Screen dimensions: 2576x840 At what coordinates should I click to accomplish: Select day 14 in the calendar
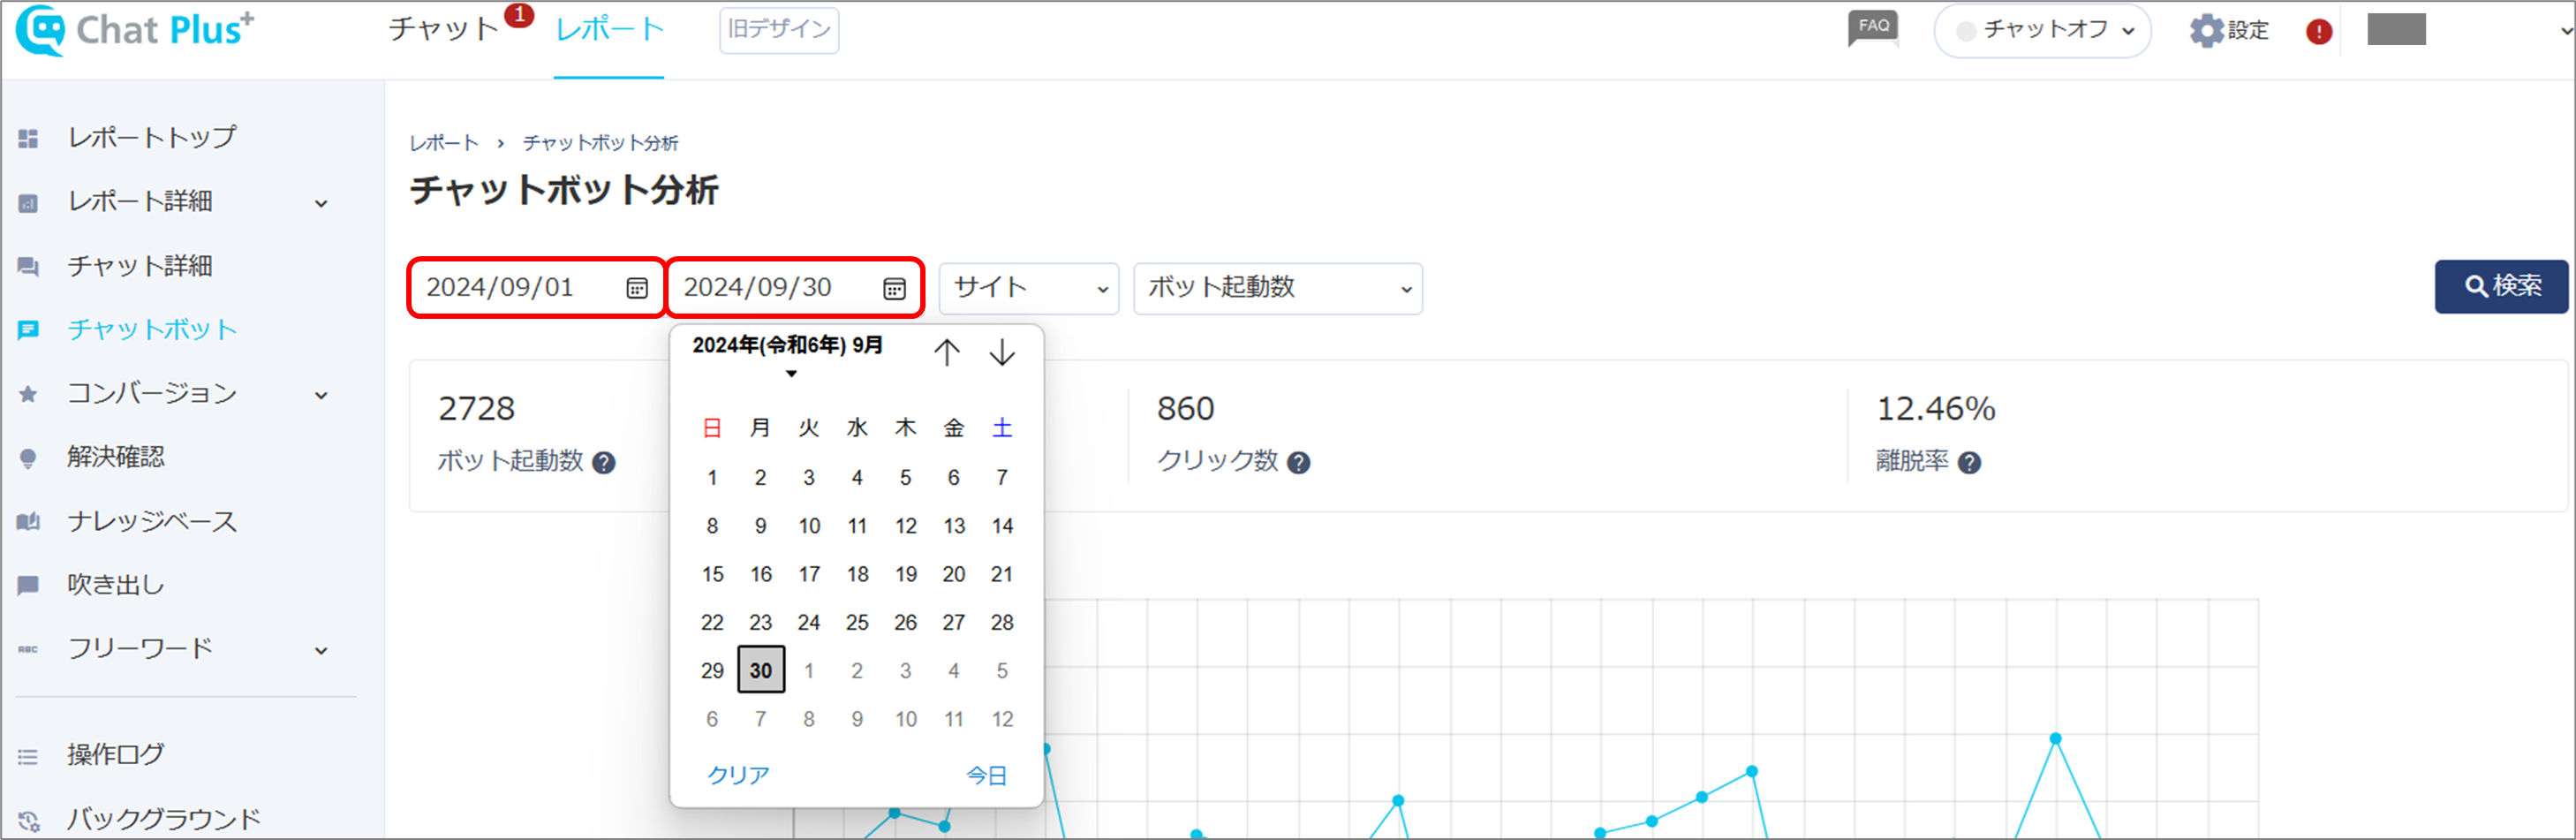pyautogui.click(x=1002, y=526)
